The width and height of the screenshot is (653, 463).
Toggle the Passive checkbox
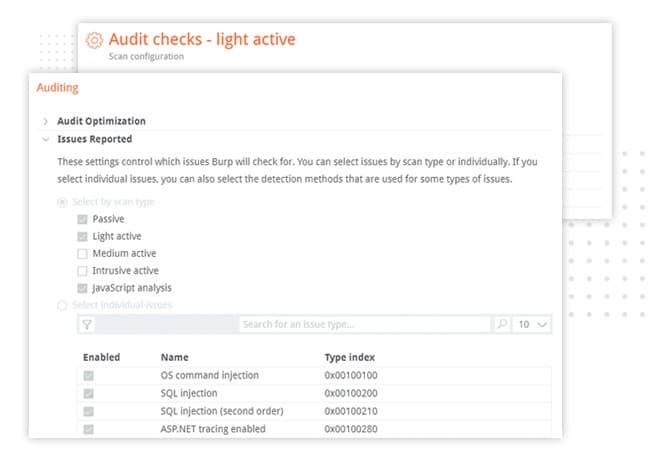pos(82,219)
